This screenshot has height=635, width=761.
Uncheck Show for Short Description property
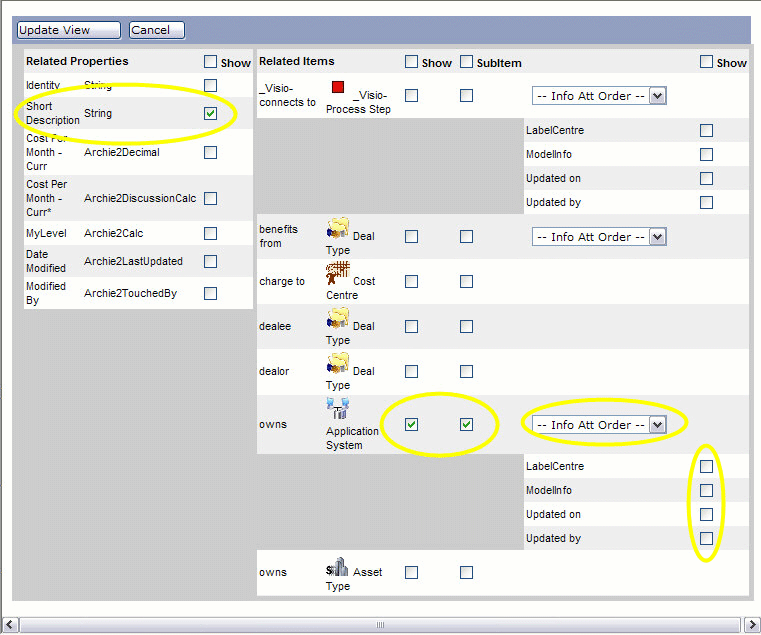coord(210,113)
